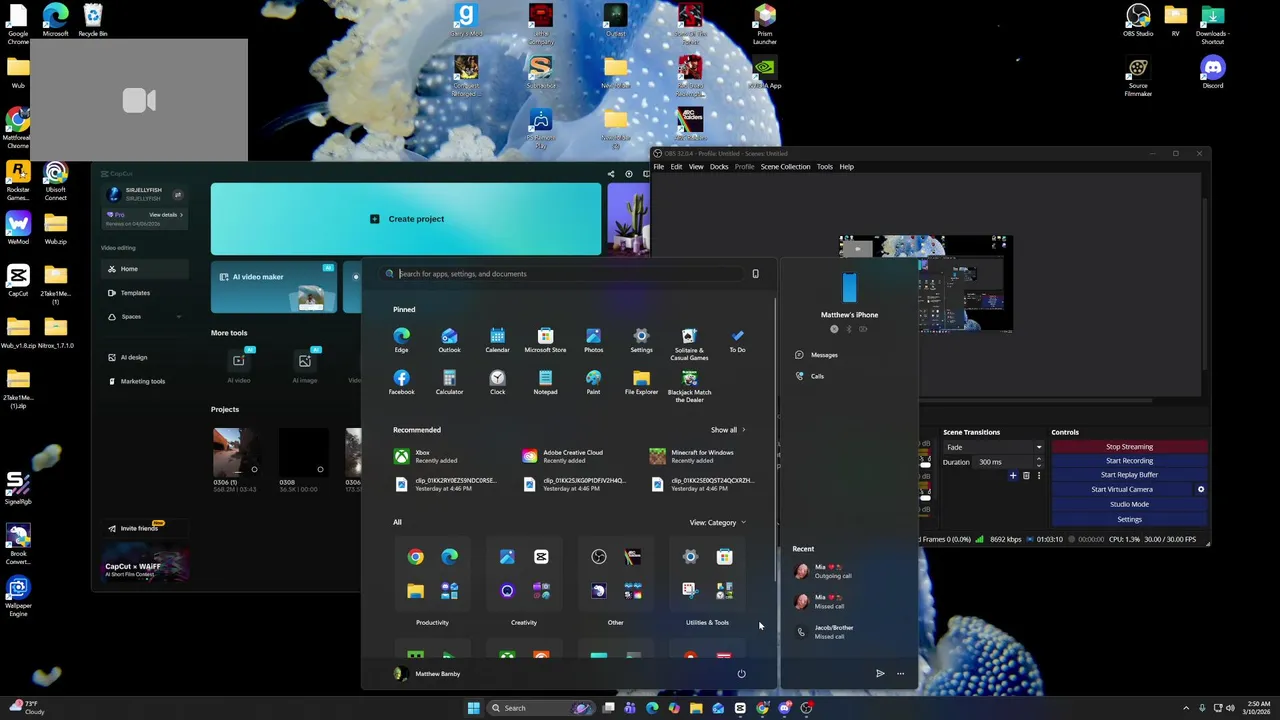Viewport: 1280px width, 720px height.
Task: Click Stop Streaming in OBS Controls
Action: [x=1129, y=447]
